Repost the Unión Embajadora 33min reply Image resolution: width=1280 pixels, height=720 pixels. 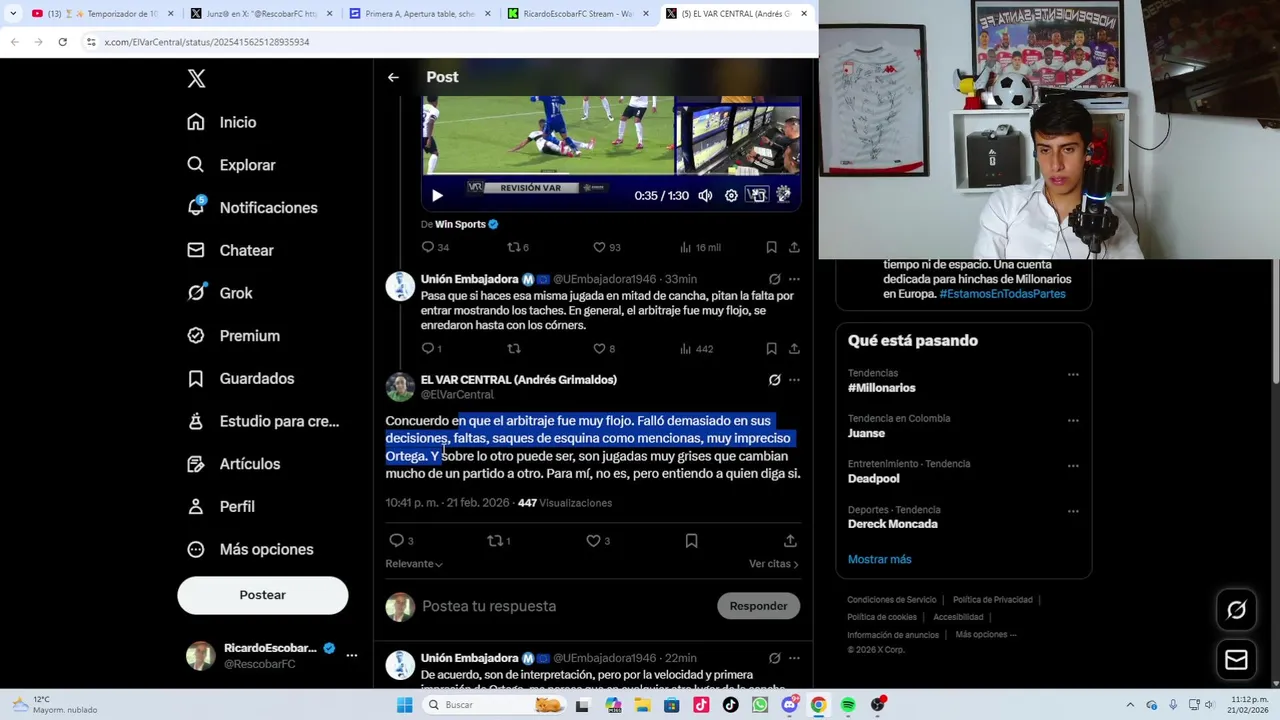coord(514,348)
